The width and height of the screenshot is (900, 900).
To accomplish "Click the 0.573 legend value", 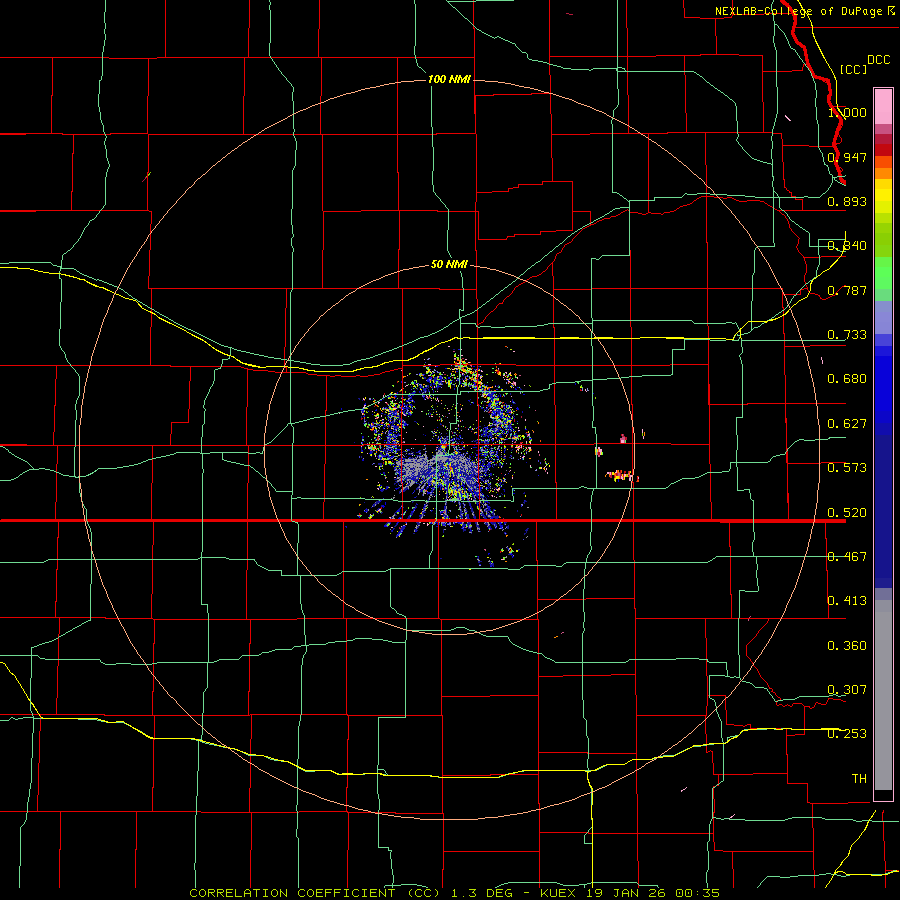I will (847, 468).
